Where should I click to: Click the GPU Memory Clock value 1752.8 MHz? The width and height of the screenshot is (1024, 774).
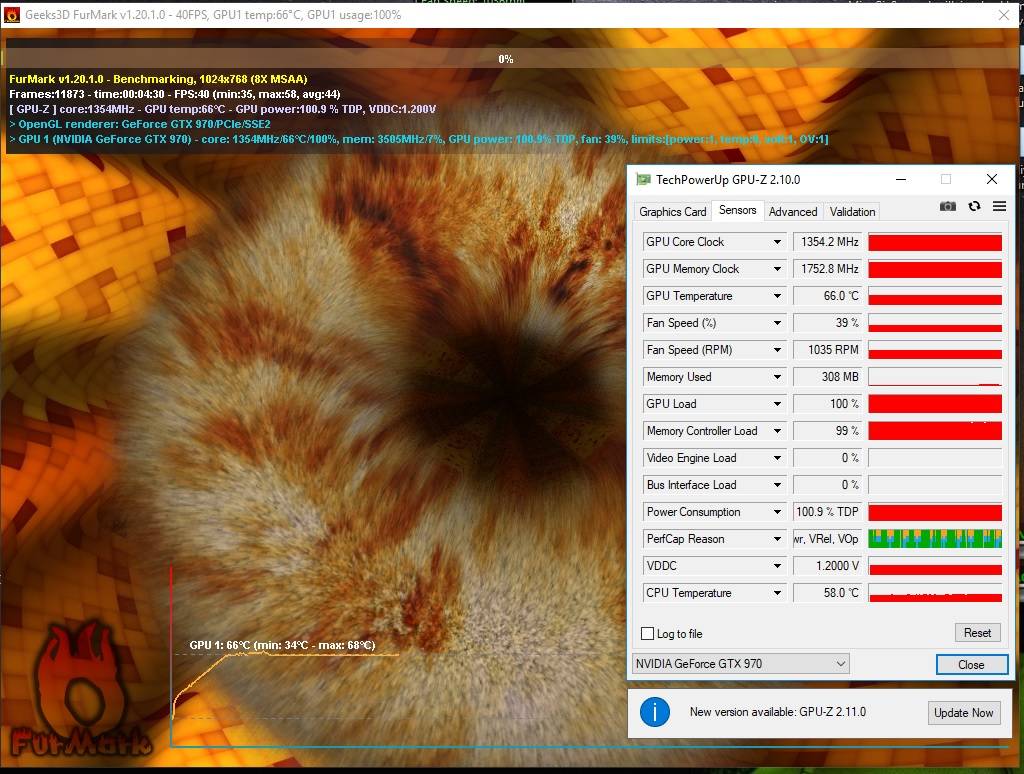coord(827,269)
